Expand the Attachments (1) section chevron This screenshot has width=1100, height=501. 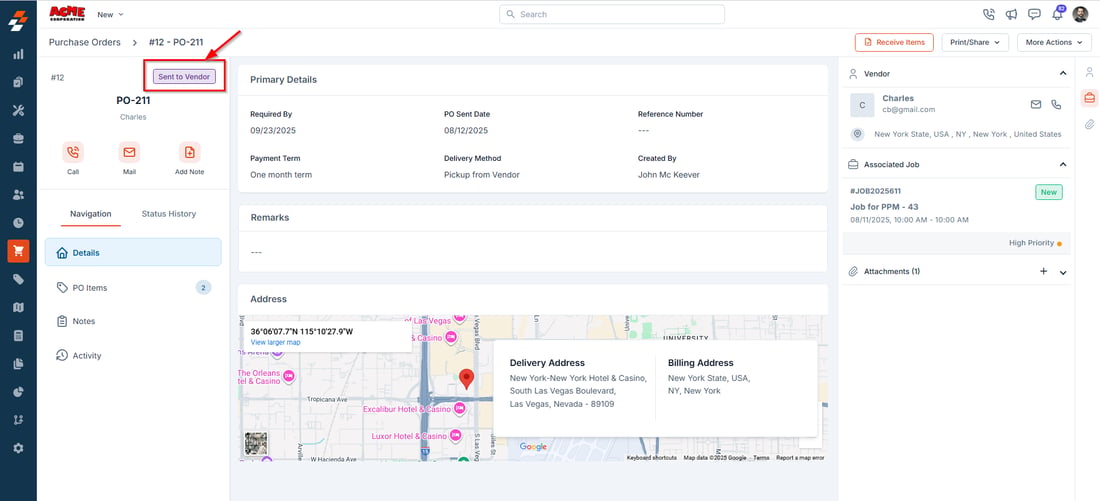pyautogui.click(x=1063, y=272)
